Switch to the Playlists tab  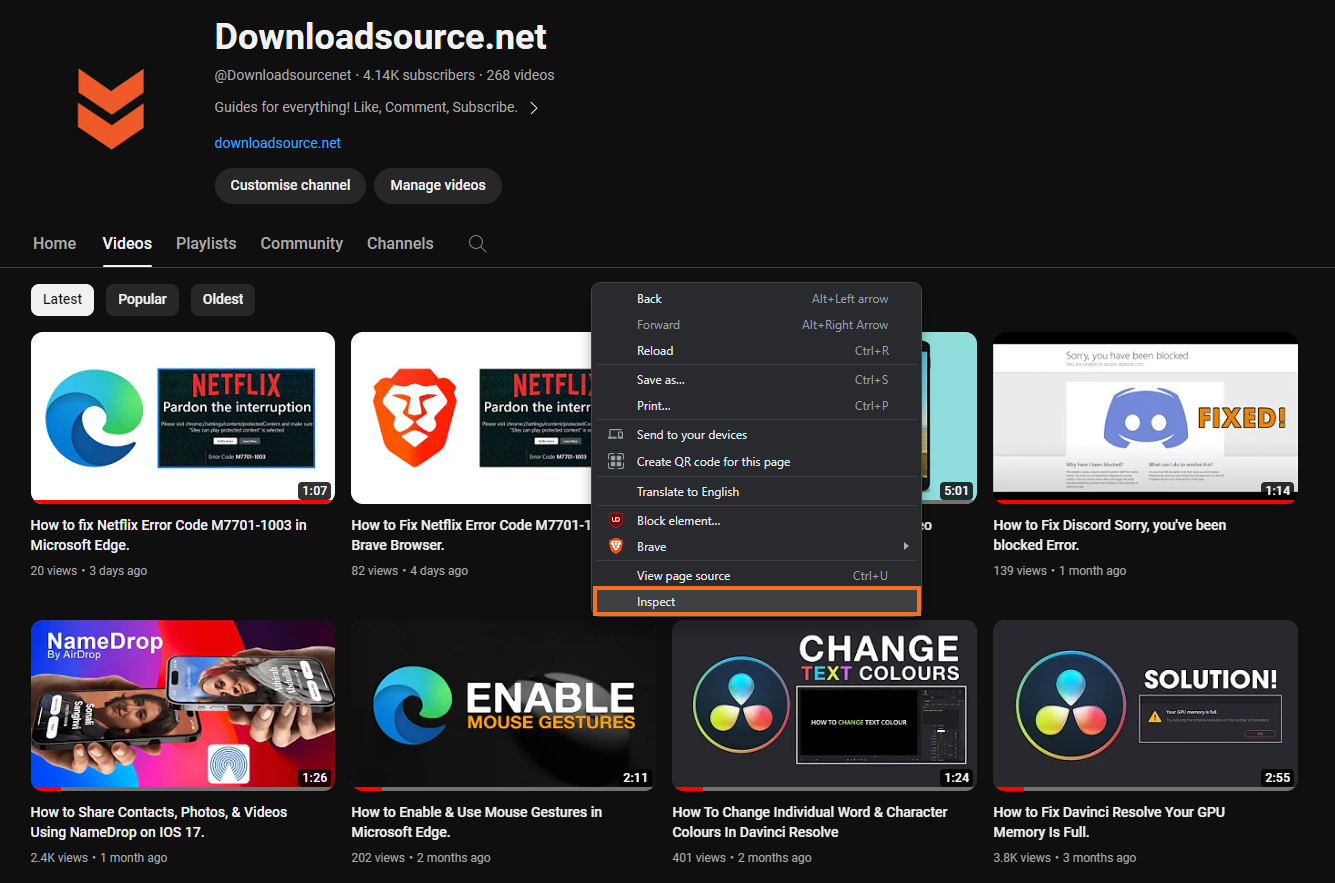206,243
